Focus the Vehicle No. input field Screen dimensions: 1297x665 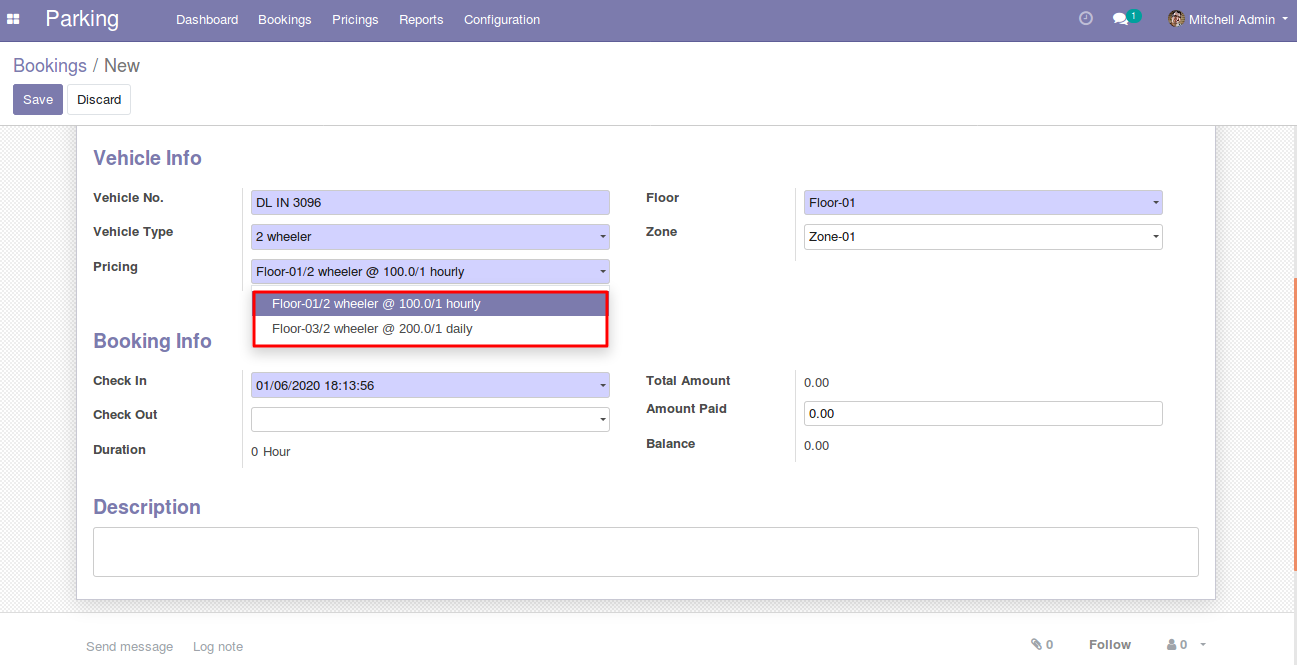pos(430,202)
